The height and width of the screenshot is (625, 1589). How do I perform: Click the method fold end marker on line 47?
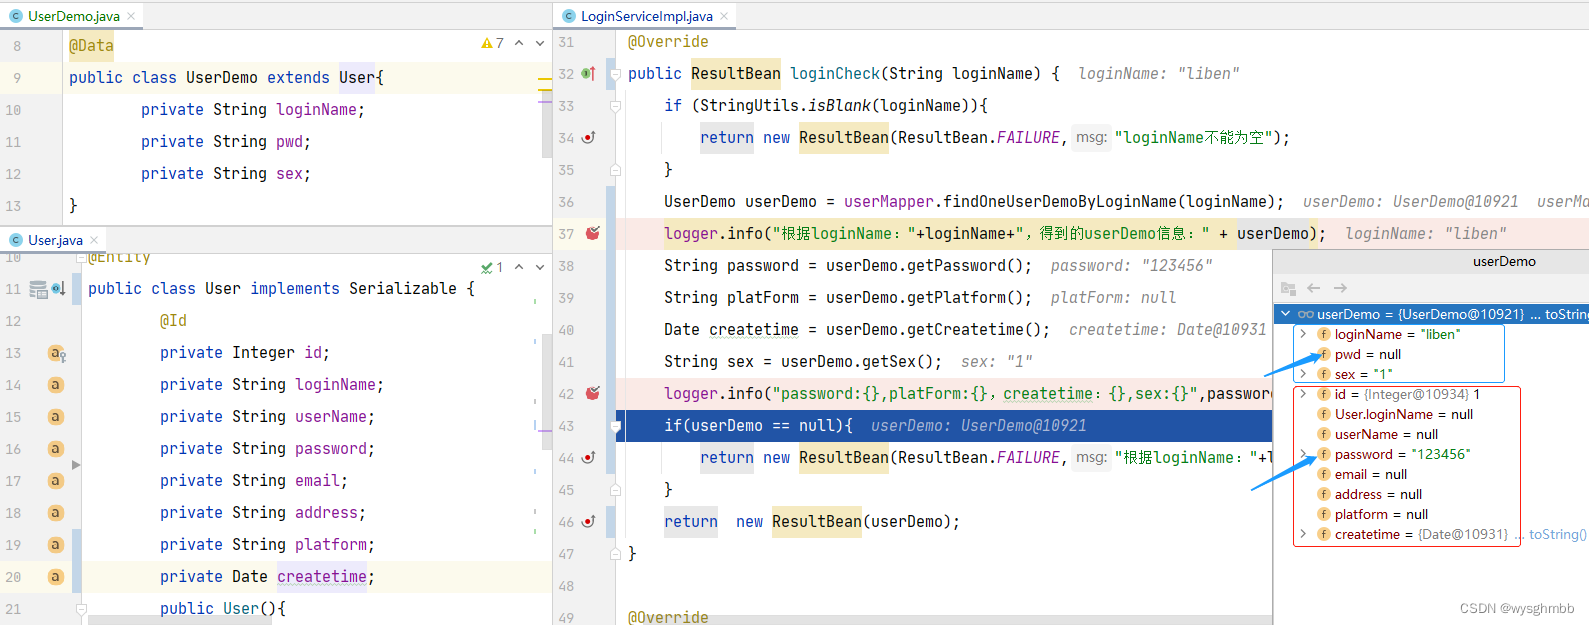[616, 554]
